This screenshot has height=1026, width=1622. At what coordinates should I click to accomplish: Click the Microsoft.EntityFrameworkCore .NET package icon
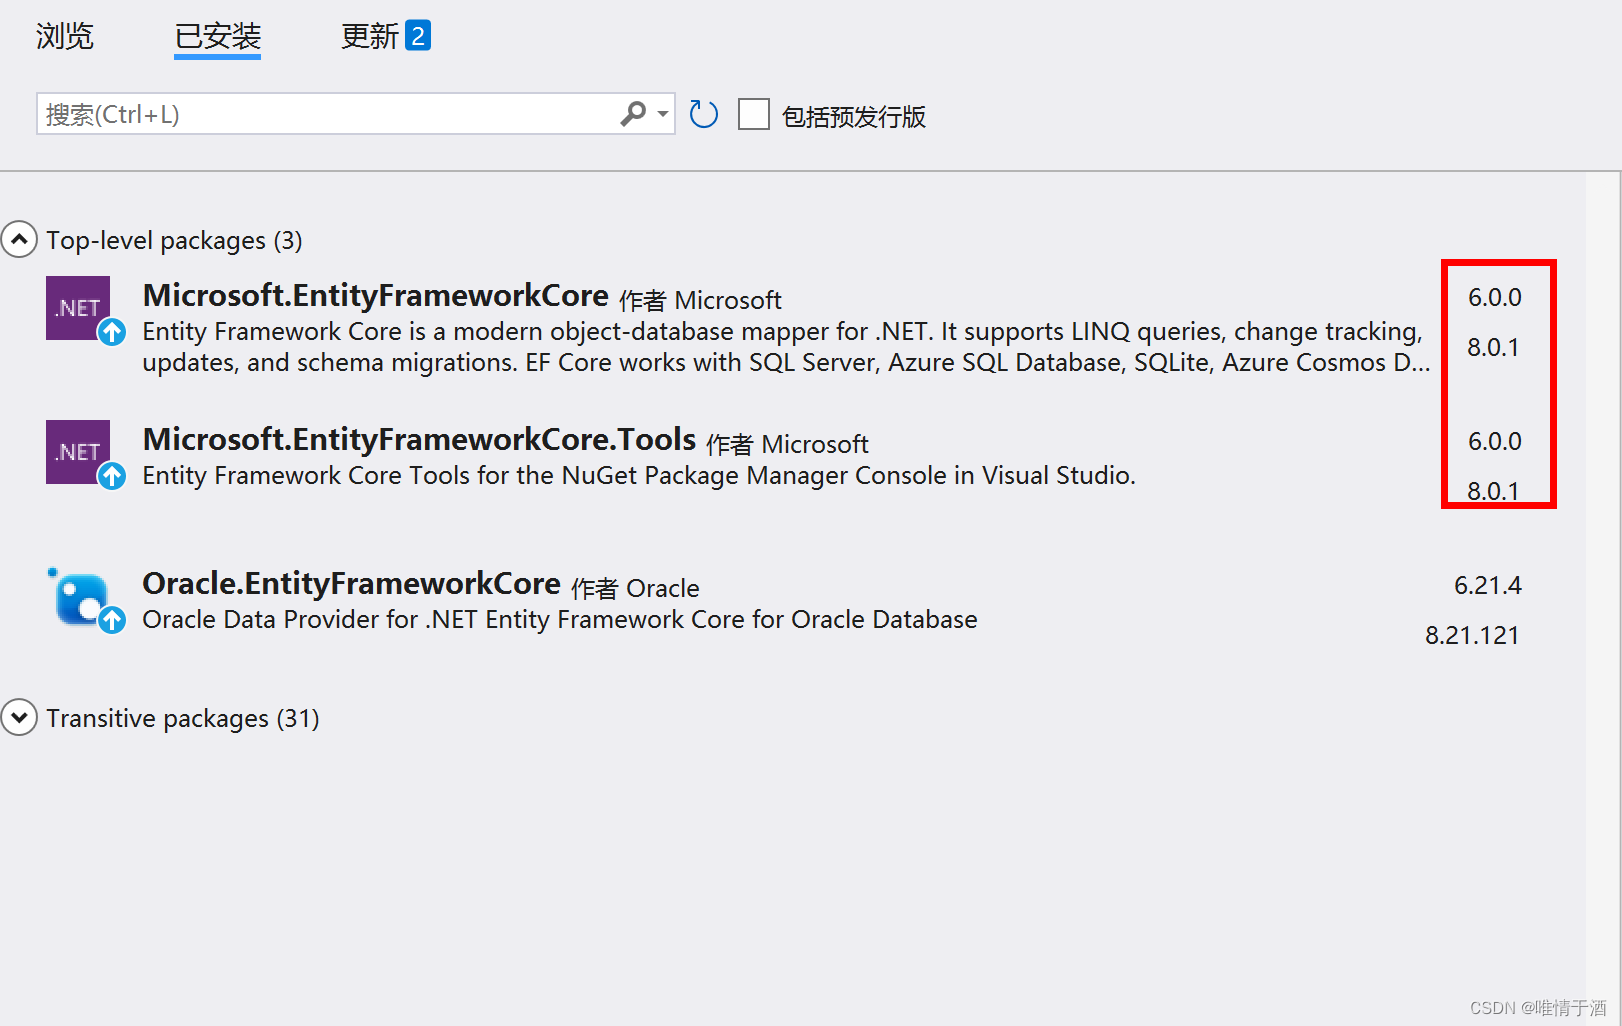[78, 308]
